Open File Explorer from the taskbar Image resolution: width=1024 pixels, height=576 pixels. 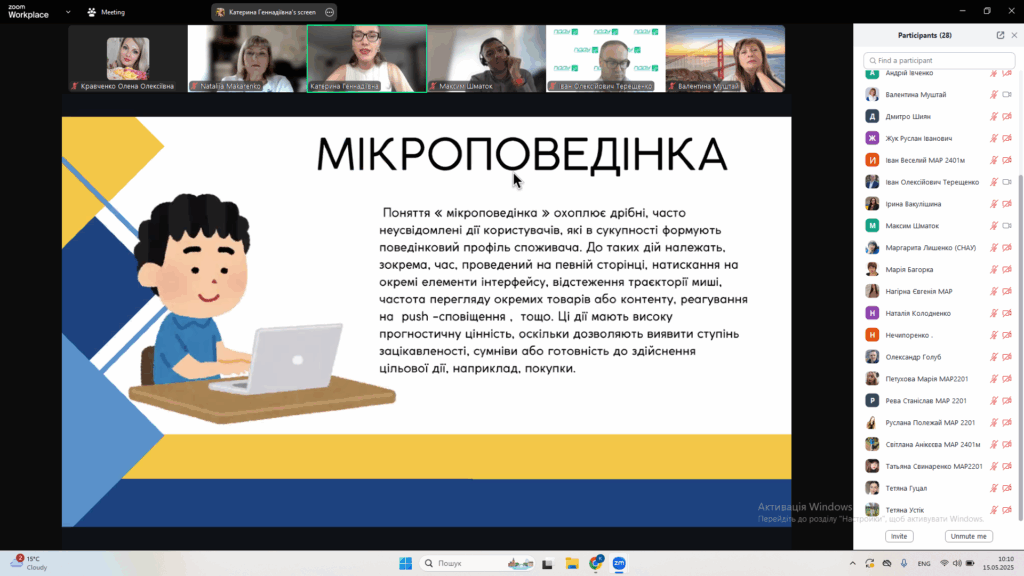572,563
